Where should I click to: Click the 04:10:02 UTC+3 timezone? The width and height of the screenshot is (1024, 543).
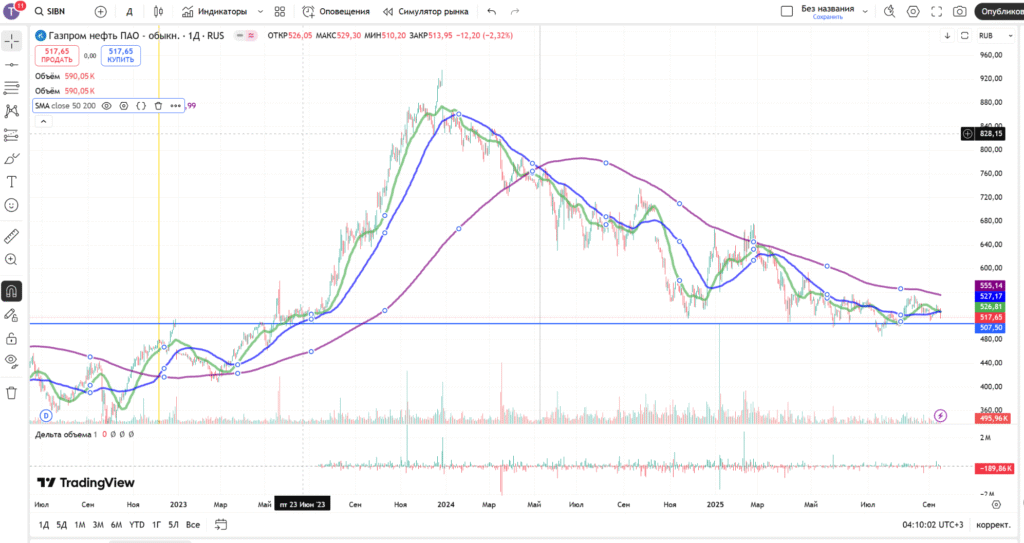[x=933, y=525]
